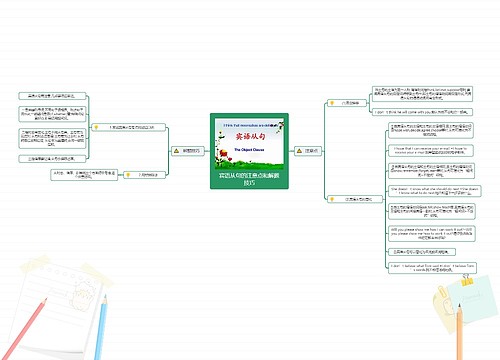The height and width of the screenshot is (360, 500).
Task: Select node starting "Will you please show me how"
Action: 432,234
